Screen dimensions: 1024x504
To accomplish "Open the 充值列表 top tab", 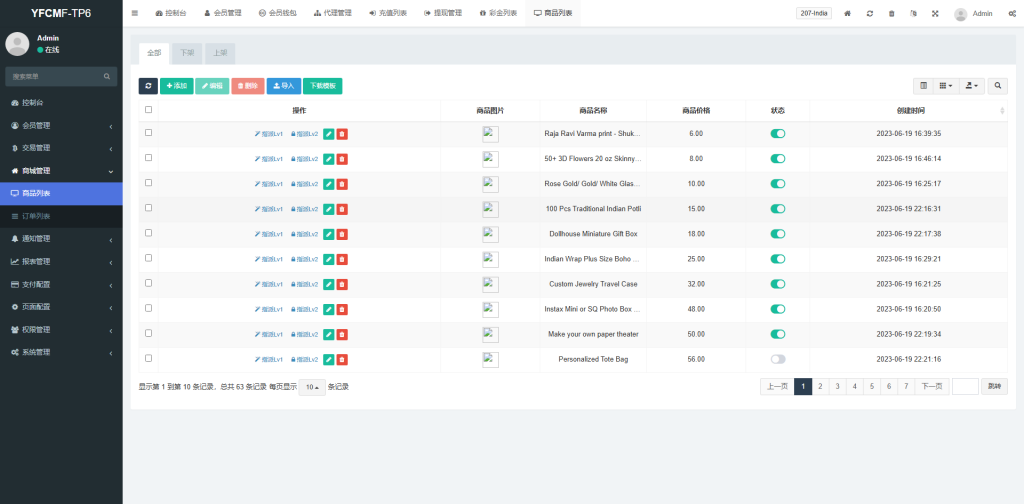I will (388, 13).
